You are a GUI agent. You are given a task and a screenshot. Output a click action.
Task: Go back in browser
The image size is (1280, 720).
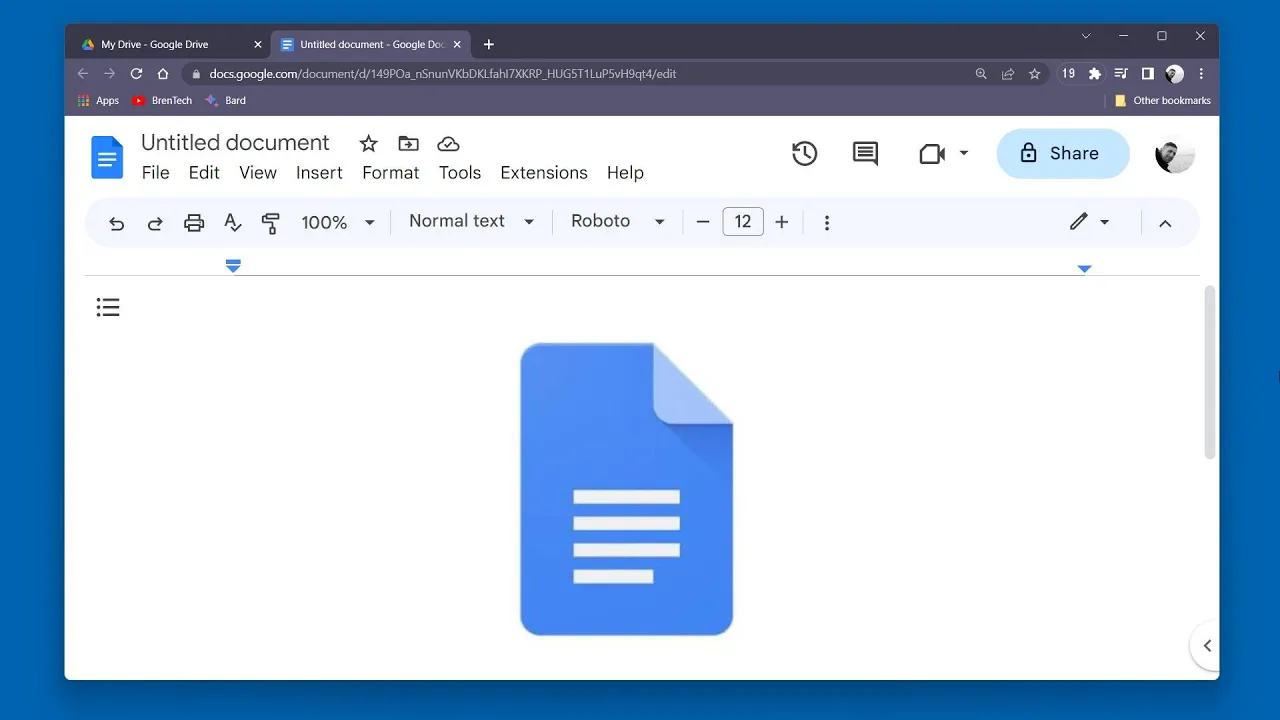pos(83,73)
